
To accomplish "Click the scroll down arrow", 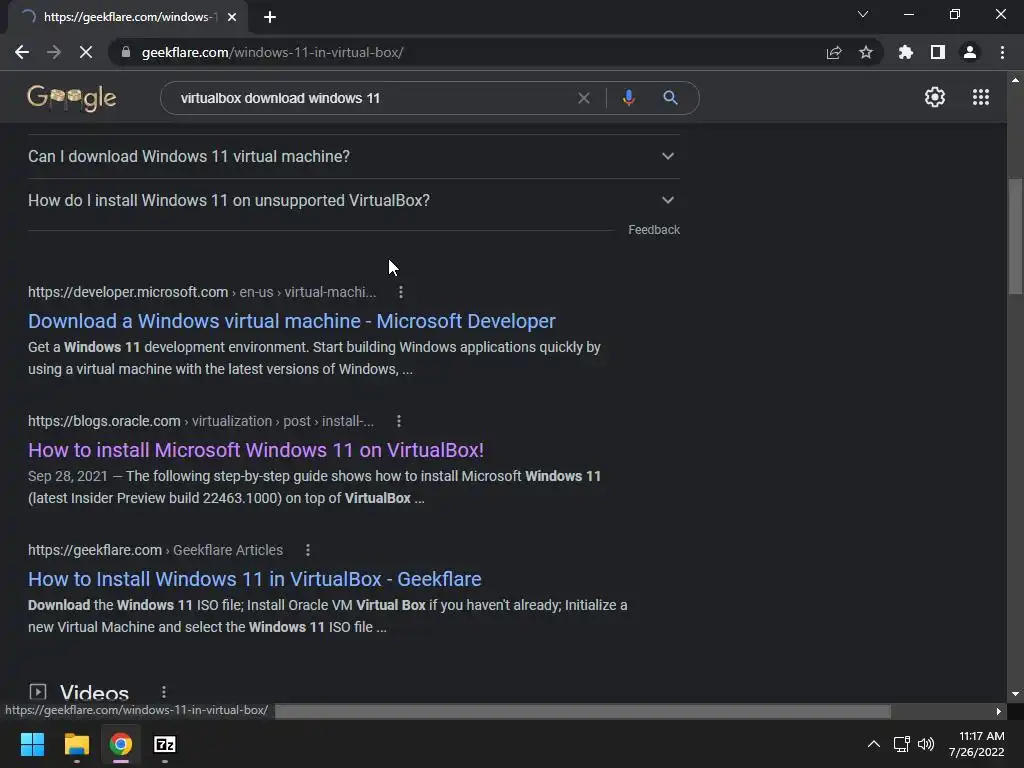I will point(1015,694).
